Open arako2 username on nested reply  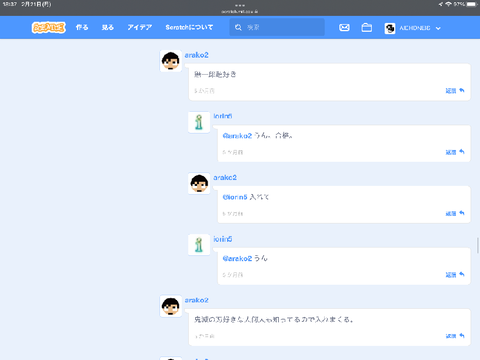pyautogui.click(x=225, y=178)
